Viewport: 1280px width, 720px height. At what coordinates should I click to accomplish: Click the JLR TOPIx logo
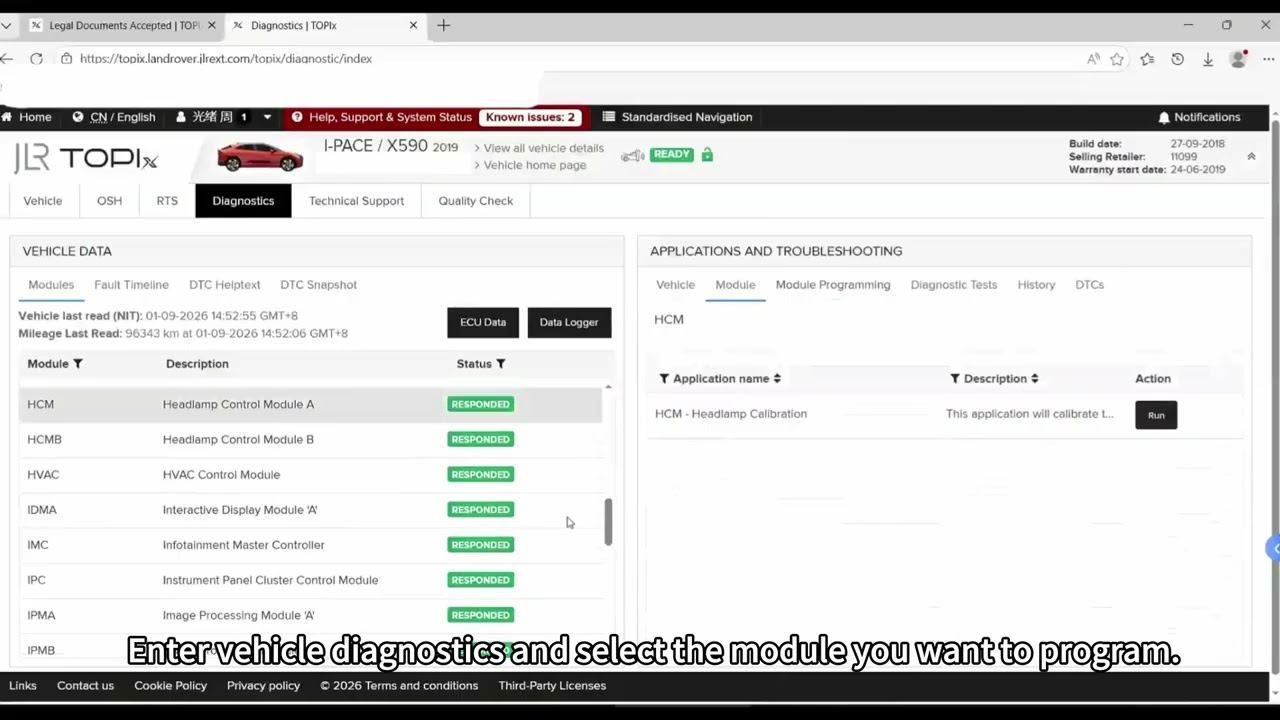(x=86, y=158)
